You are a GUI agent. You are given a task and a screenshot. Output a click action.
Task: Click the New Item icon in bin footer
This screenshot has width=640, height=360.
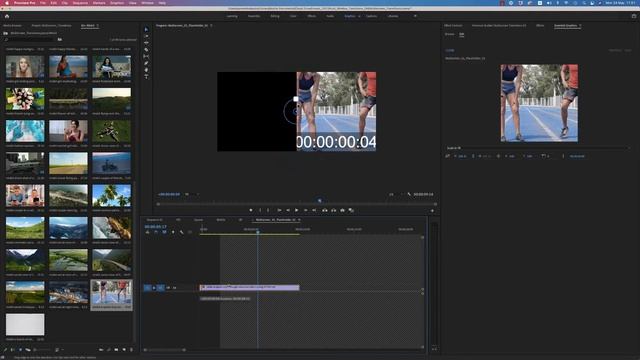(124, 350)
